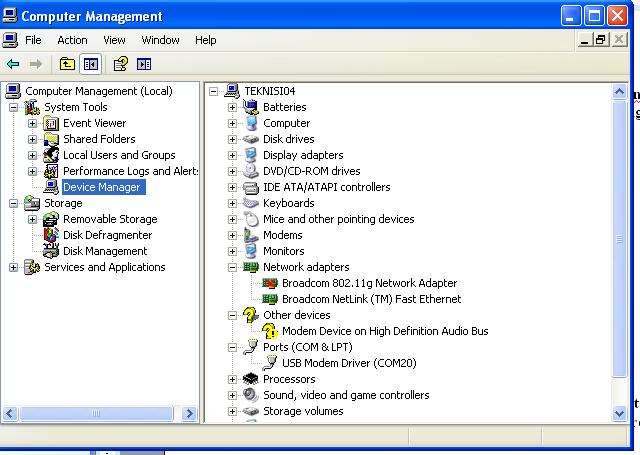Click the Display adapters icon

(251, 155)
